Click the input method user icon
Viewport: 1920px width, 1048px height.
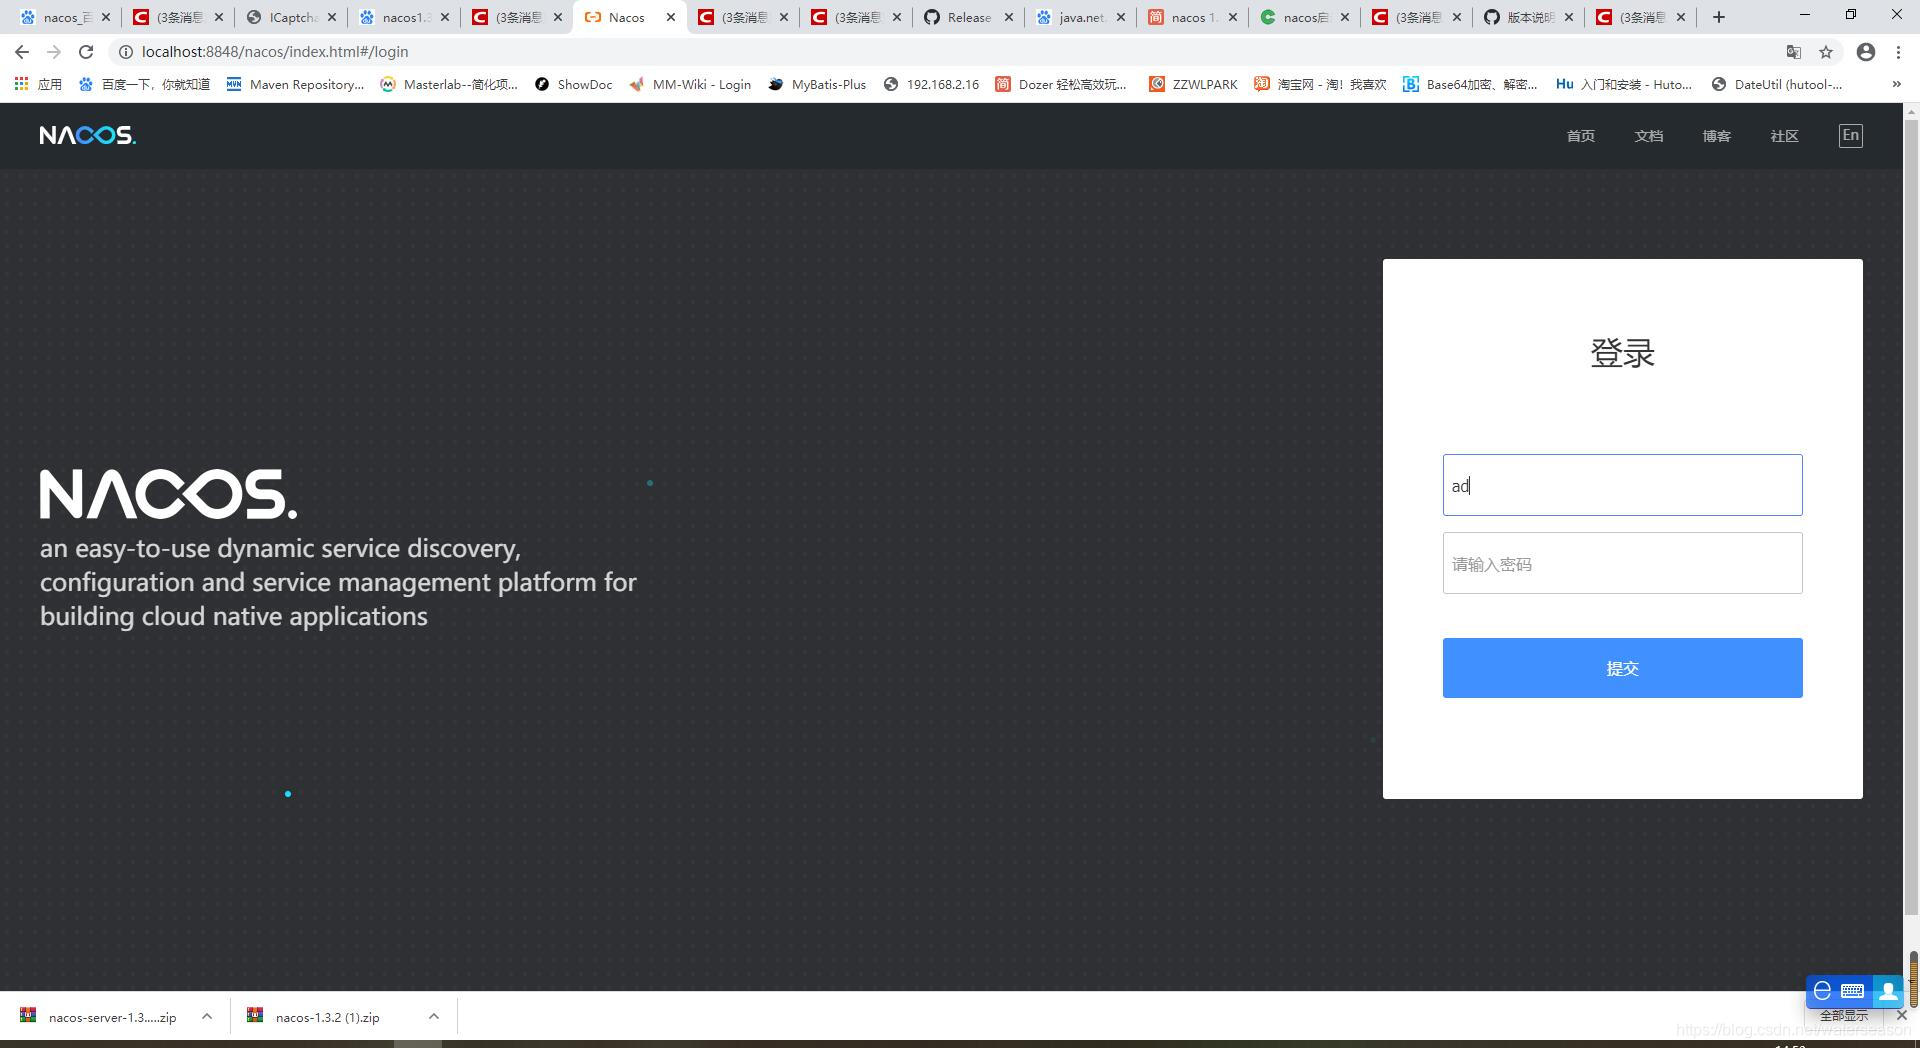coord(1888,991)
